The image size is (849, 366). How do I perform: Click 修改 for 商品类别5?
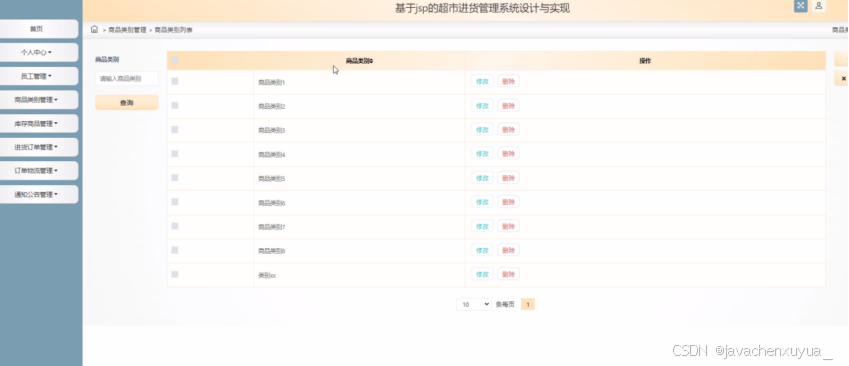(482, 178)
